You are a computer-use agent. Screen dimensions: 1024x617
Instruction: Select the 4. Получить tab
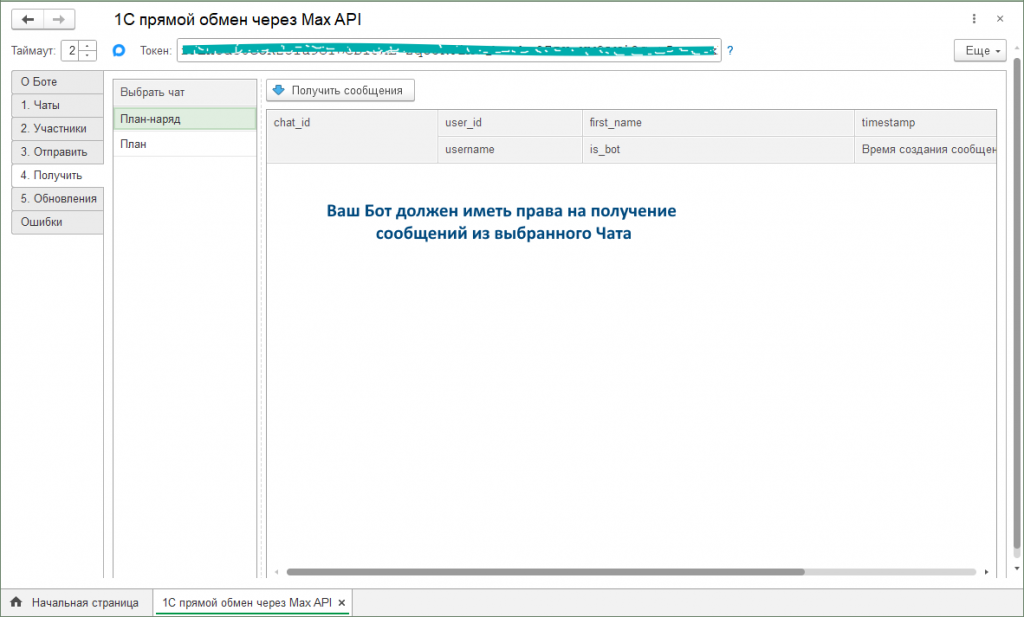pos(57,175)
